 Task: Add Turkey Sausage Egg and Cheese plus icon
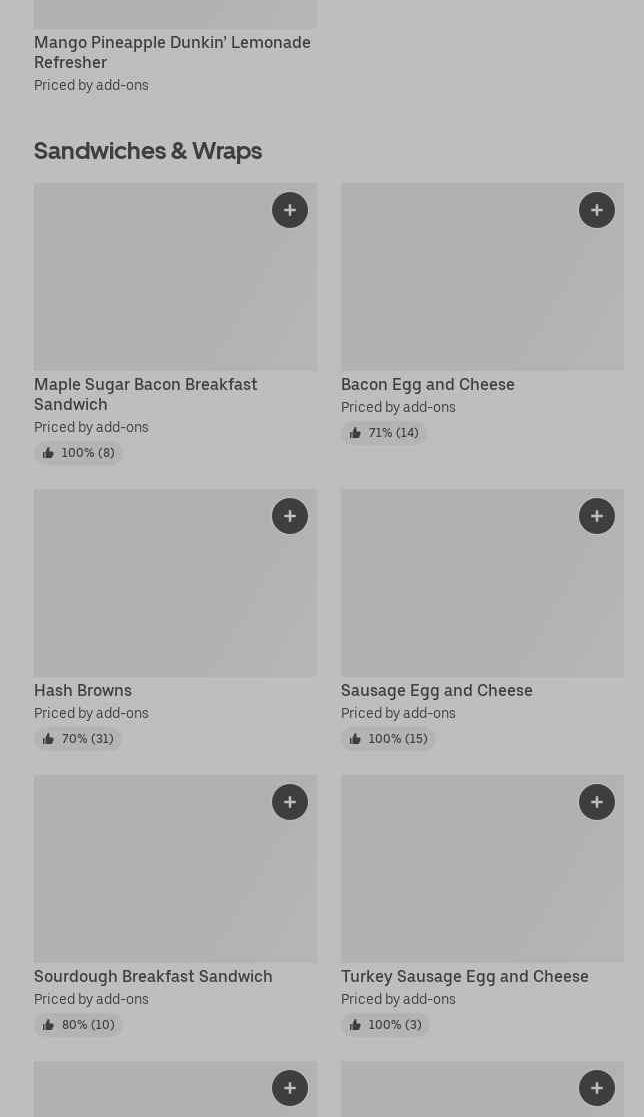597,802
